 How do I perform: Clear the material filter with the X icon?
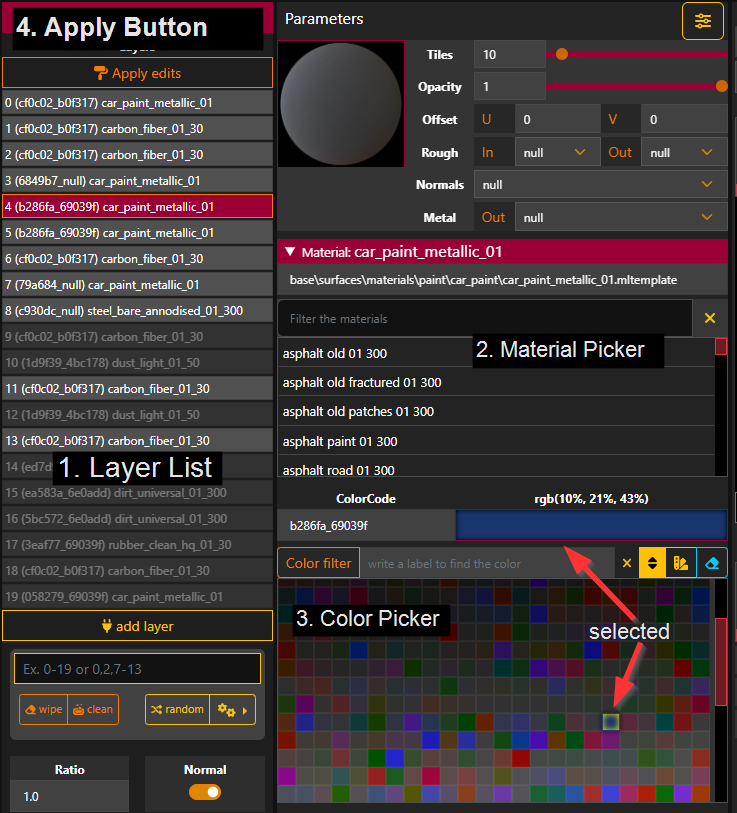point(710,318)
